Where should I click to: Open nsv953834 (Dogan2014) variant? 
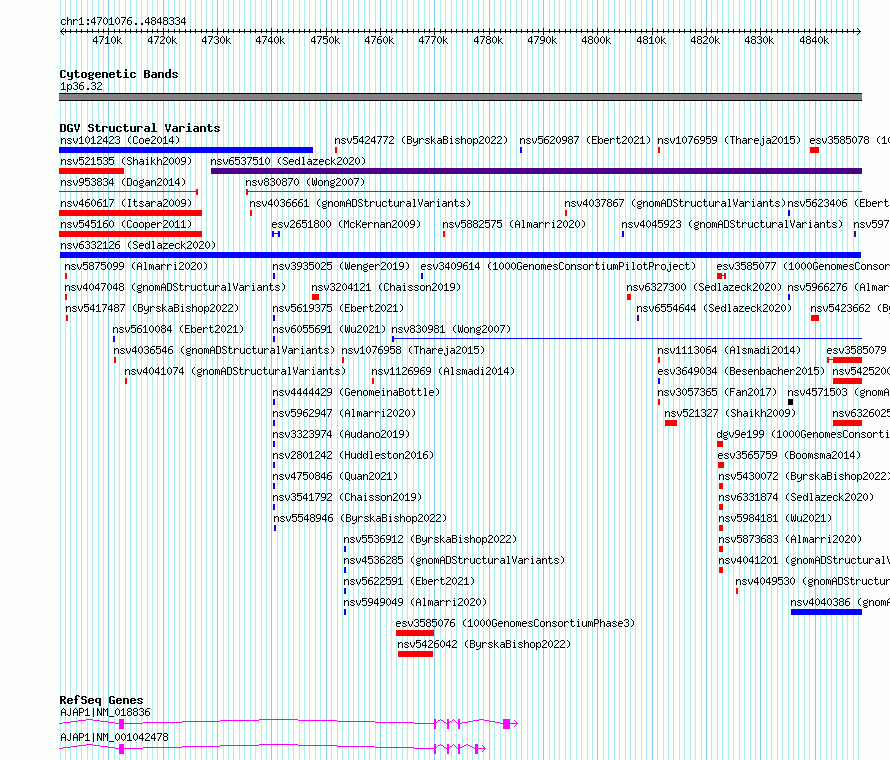[123, 182]
